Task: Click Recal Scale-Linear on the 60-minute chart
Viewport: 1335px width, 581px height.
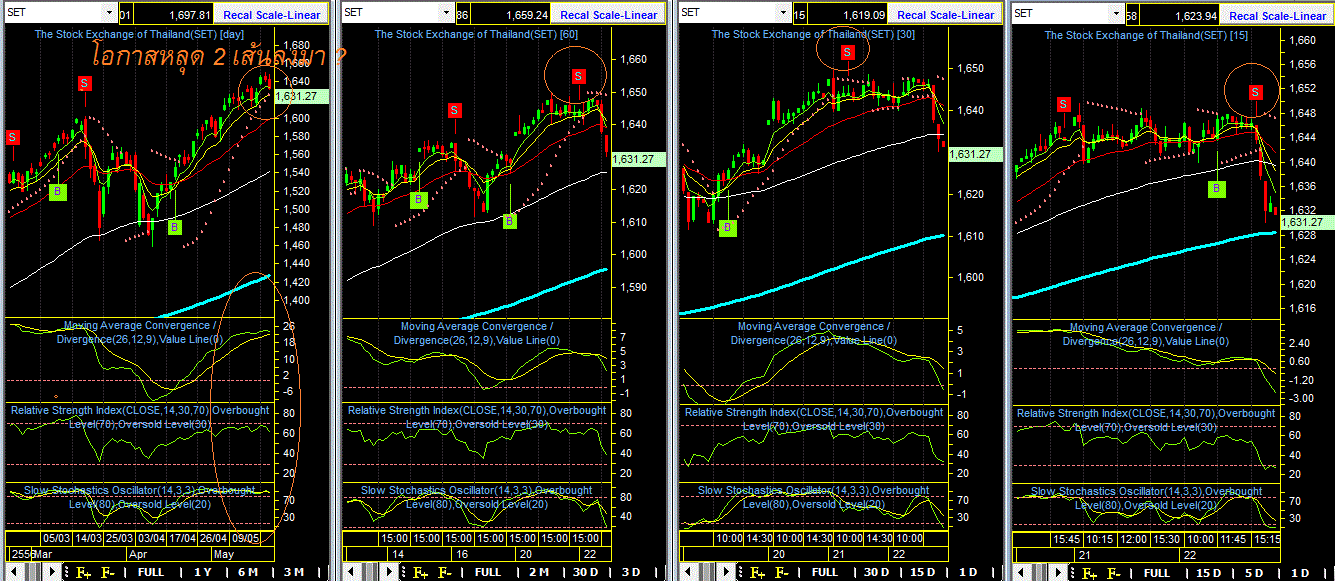Action: coord(609,14)
